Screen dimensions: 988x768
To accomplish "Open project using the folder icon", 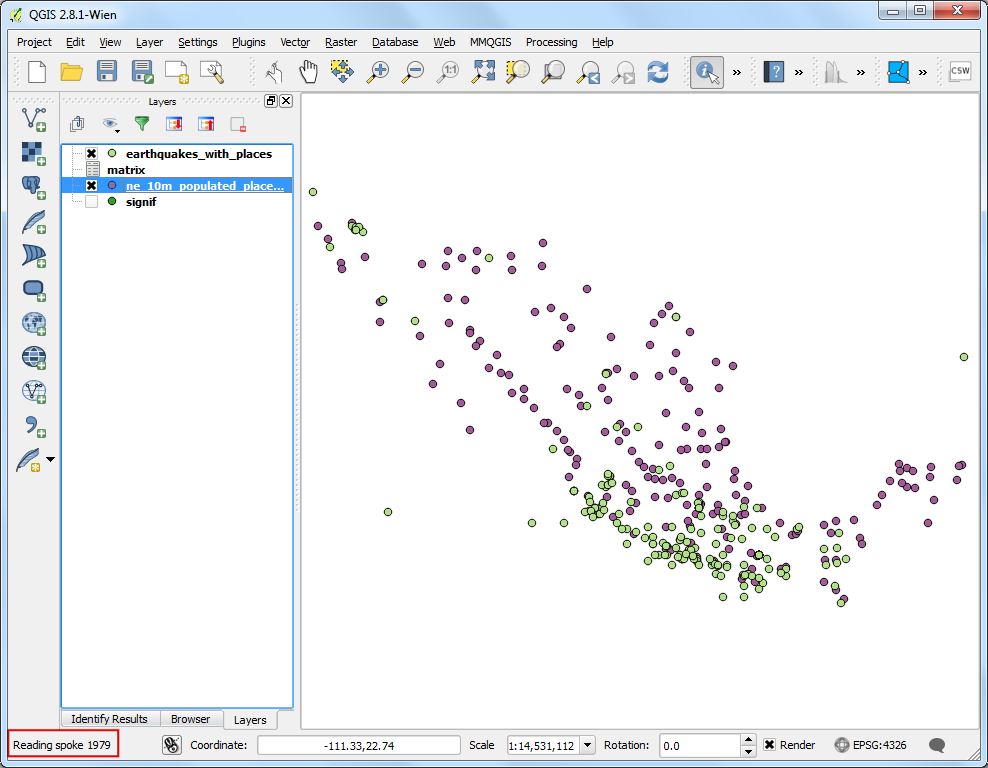I will pos(71,72).
